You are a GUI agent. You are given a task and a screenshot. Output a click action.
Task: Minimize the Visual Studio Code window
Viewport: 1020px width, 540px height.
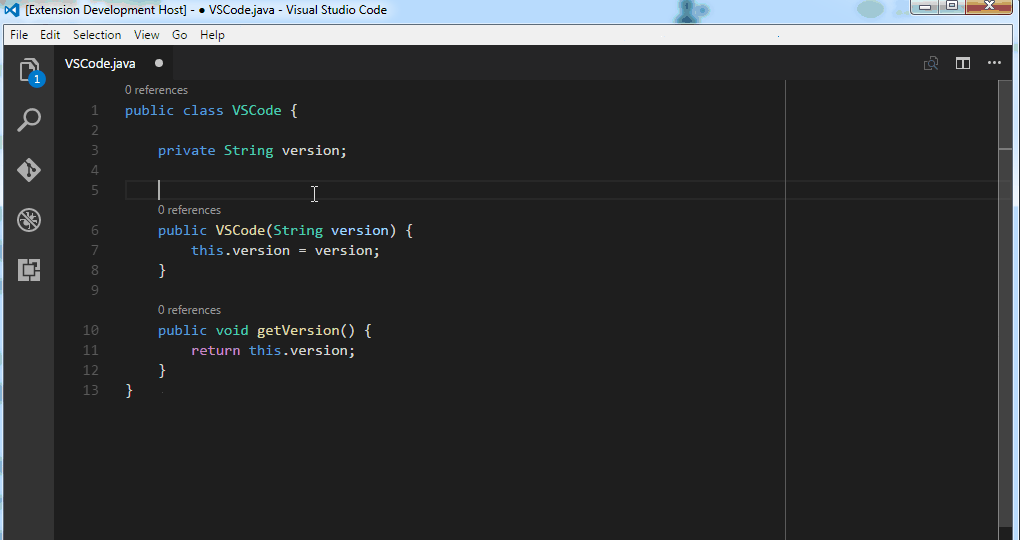coord(925,7)
